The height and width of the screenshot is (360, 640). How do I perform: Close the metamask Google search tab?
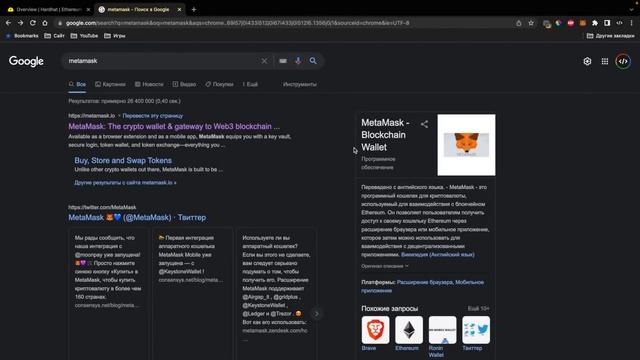pos(179,9)
